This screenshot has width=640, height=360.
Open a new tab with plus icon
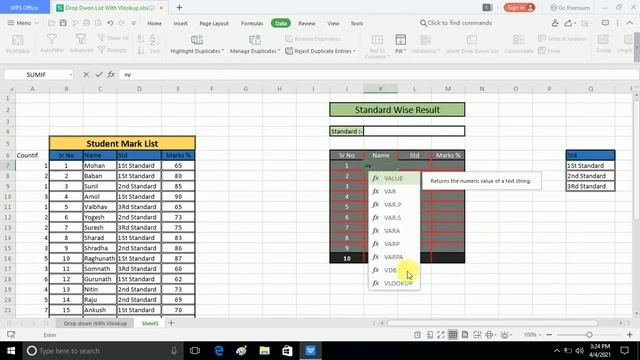179,7
